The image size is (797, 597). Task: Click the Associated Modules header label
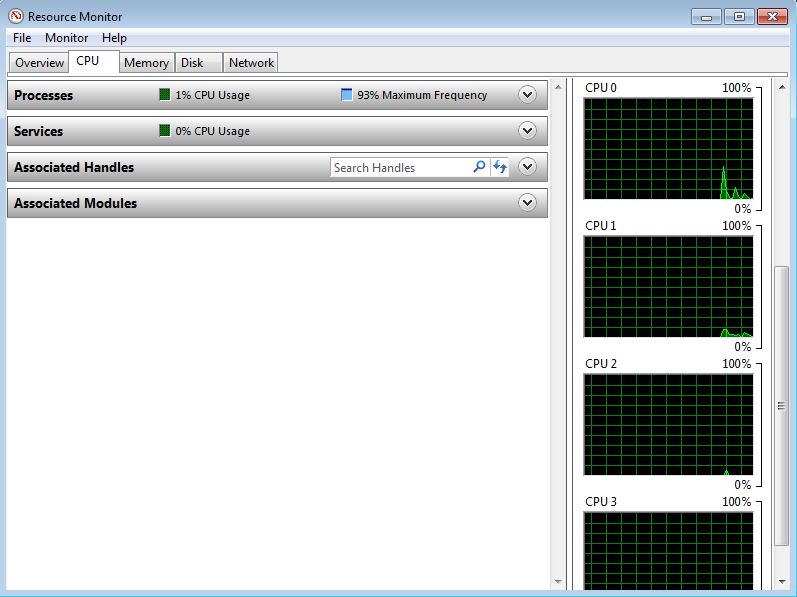[76, 203]
